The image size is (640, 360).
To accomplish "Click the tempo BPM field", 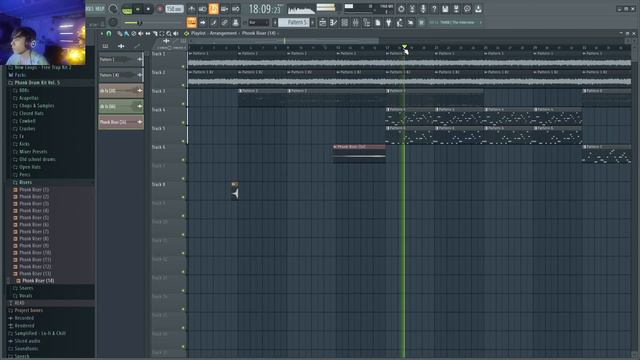I will (175, 9).
